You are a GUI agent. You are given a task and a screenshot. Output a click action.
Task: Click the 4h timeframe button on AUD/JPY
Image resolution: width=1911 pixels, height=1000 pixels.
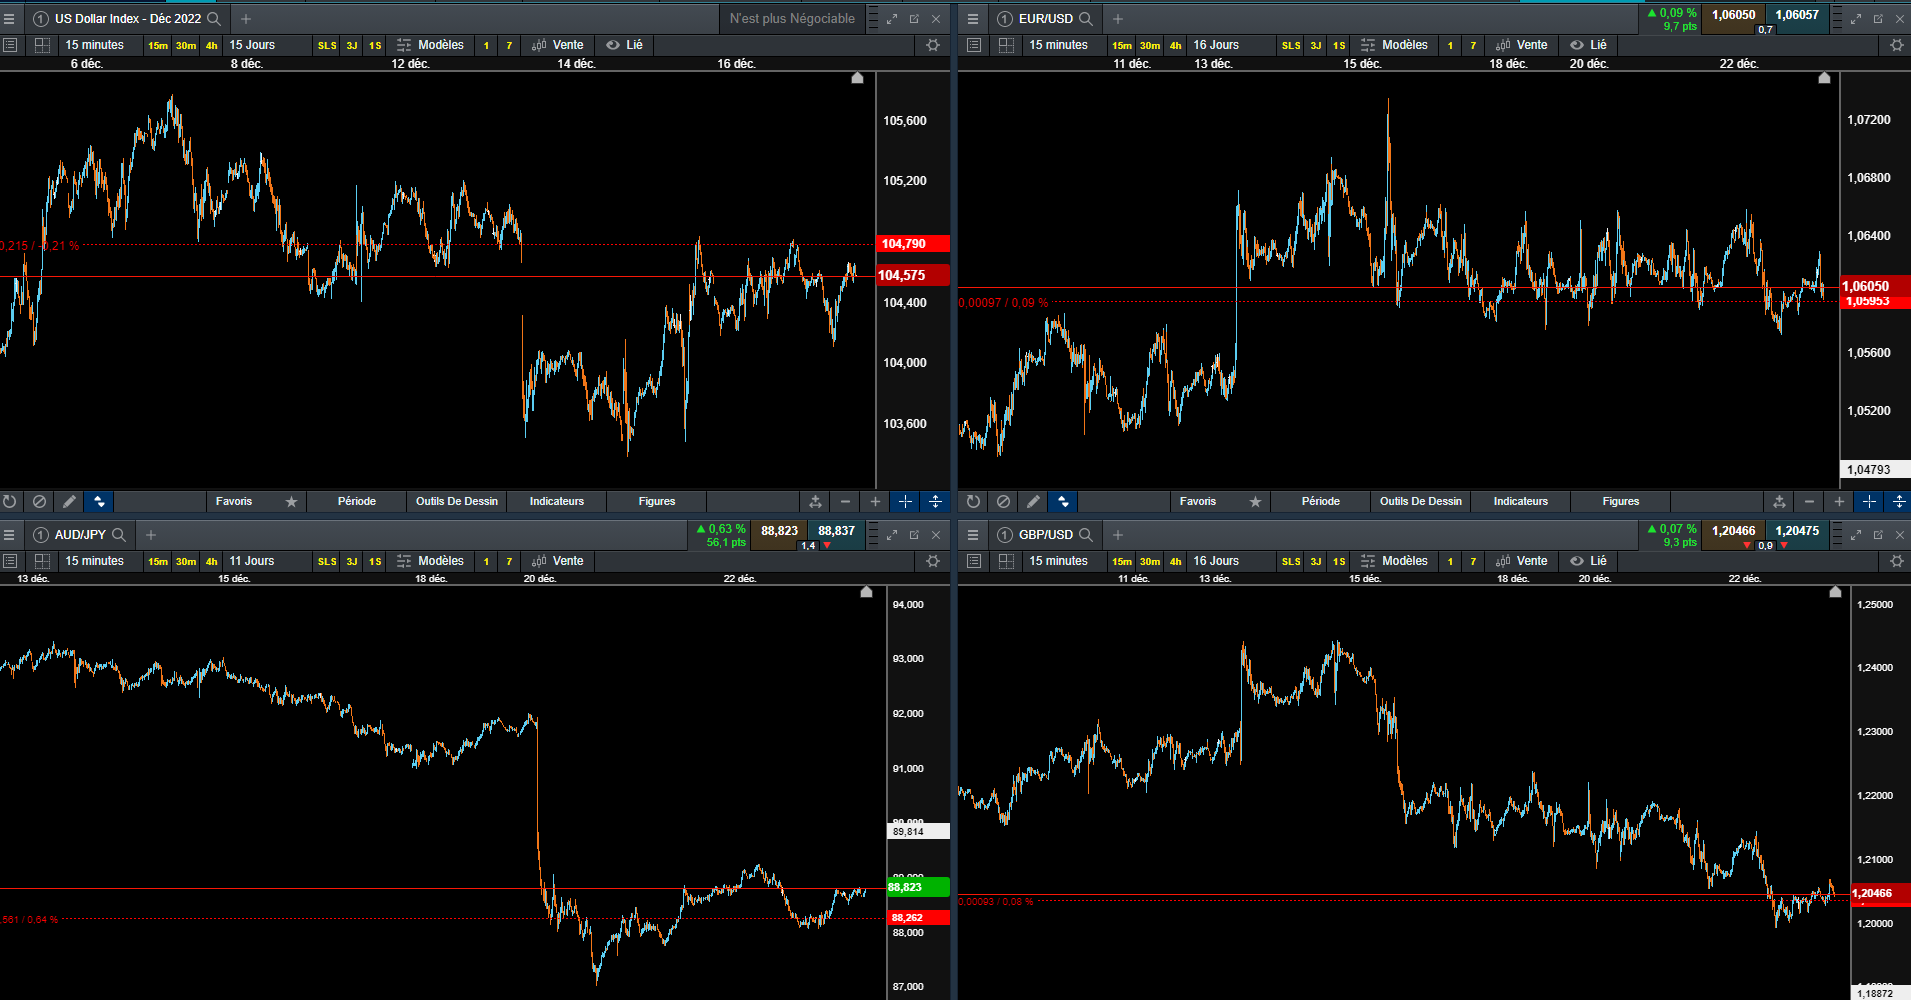[211, 562]
